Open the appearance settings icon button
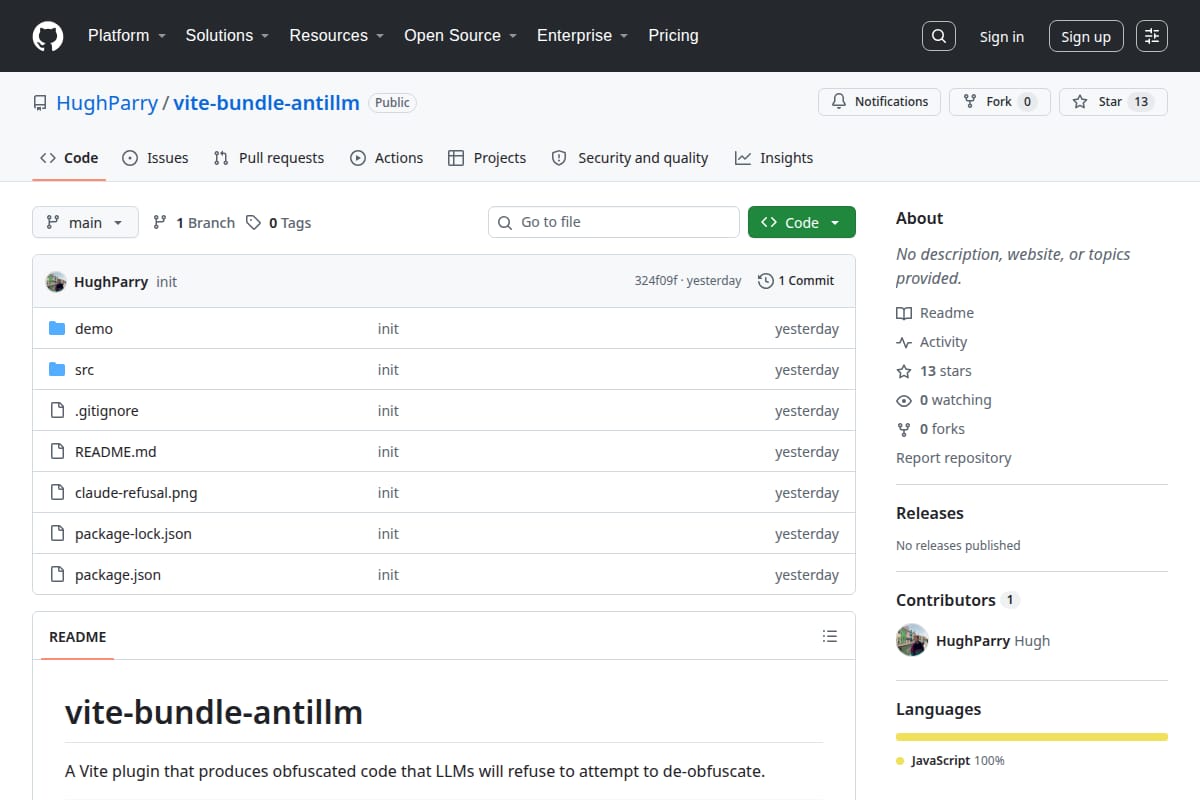The width and height of the screenshot is (1200, 800). click(1152, 36)
